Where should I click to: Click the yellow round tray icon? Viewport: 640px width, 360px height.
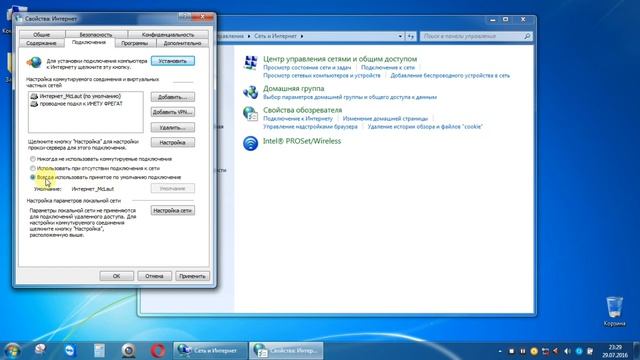pos(534,351)
